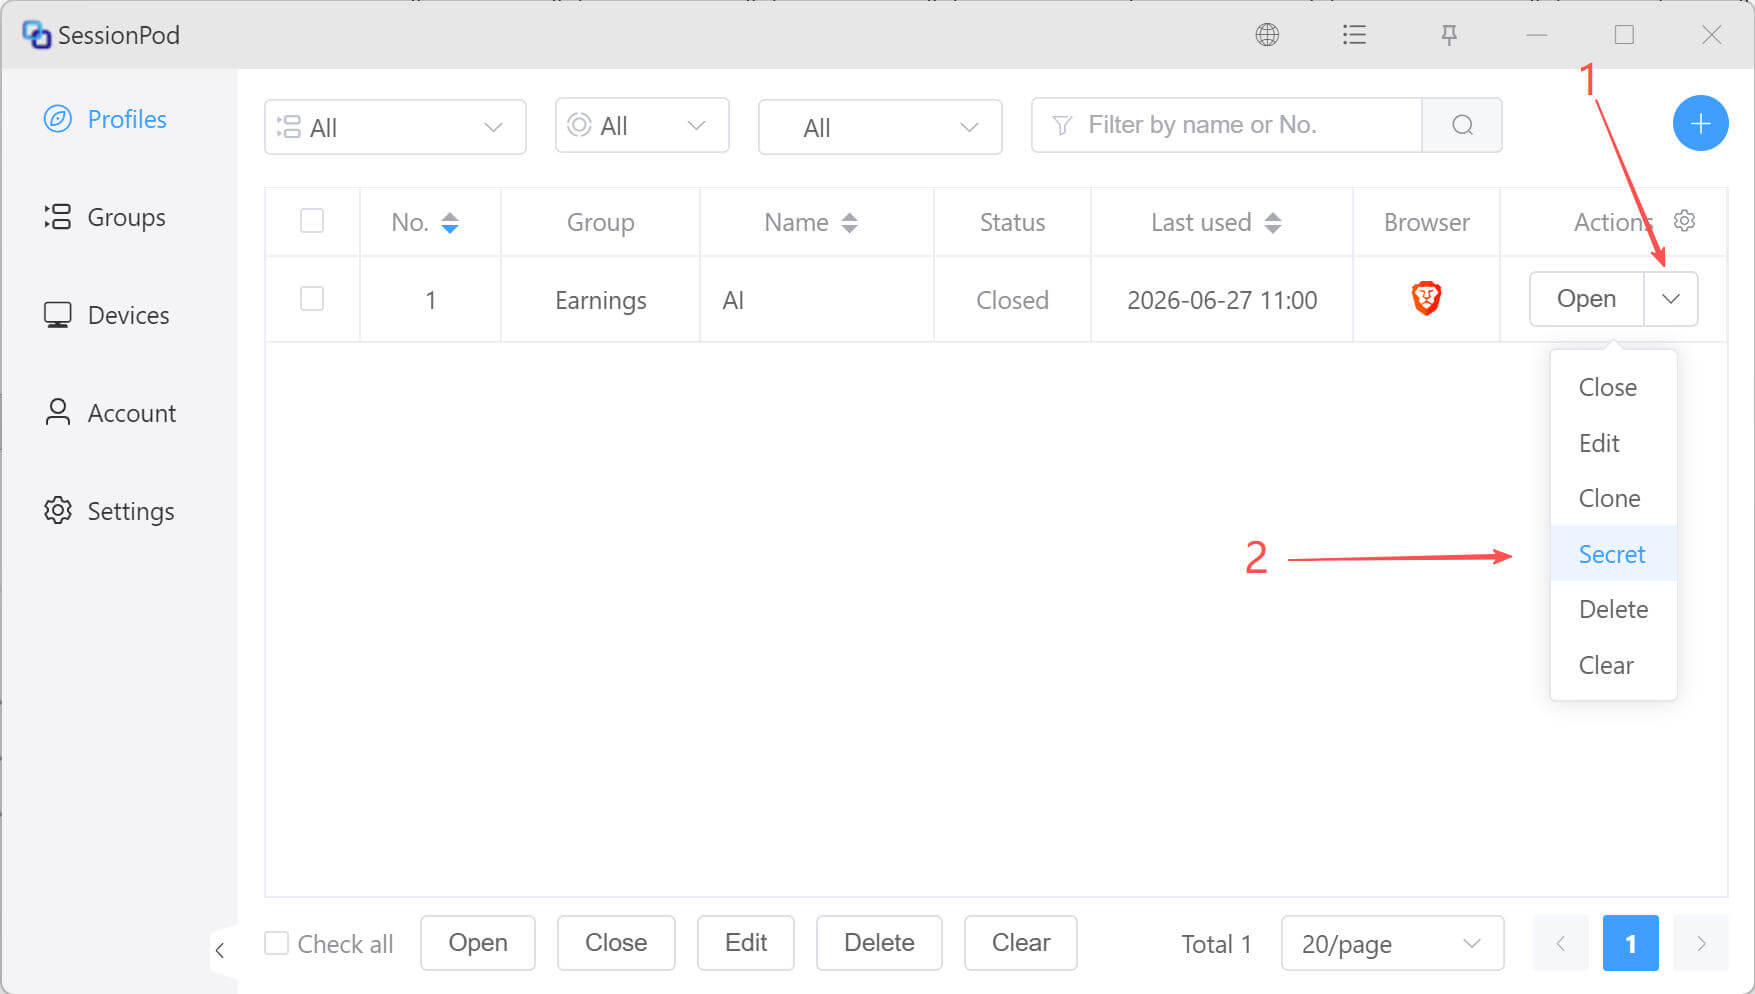Click the SessionPod app logo icon
Viewport: 1755px width, 994px height.
[x=36, y=35]
